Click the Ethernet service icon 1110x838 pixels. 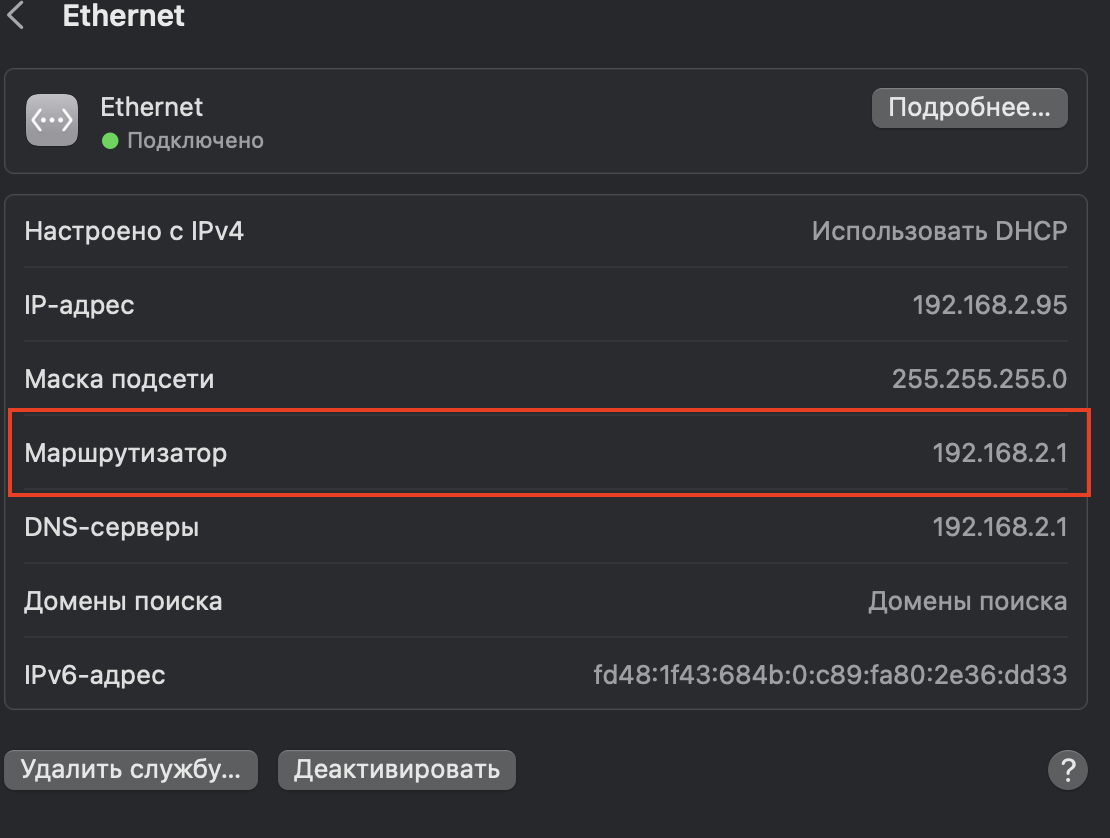click(52, 120)
